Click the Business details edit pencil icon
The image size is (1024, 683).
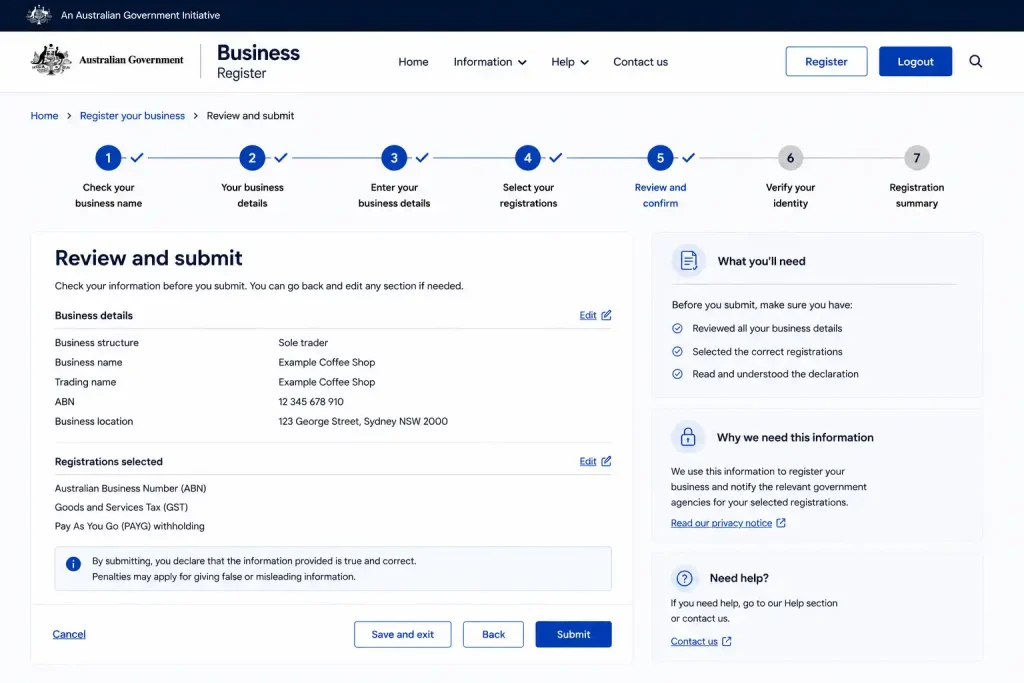pos(606,315)
